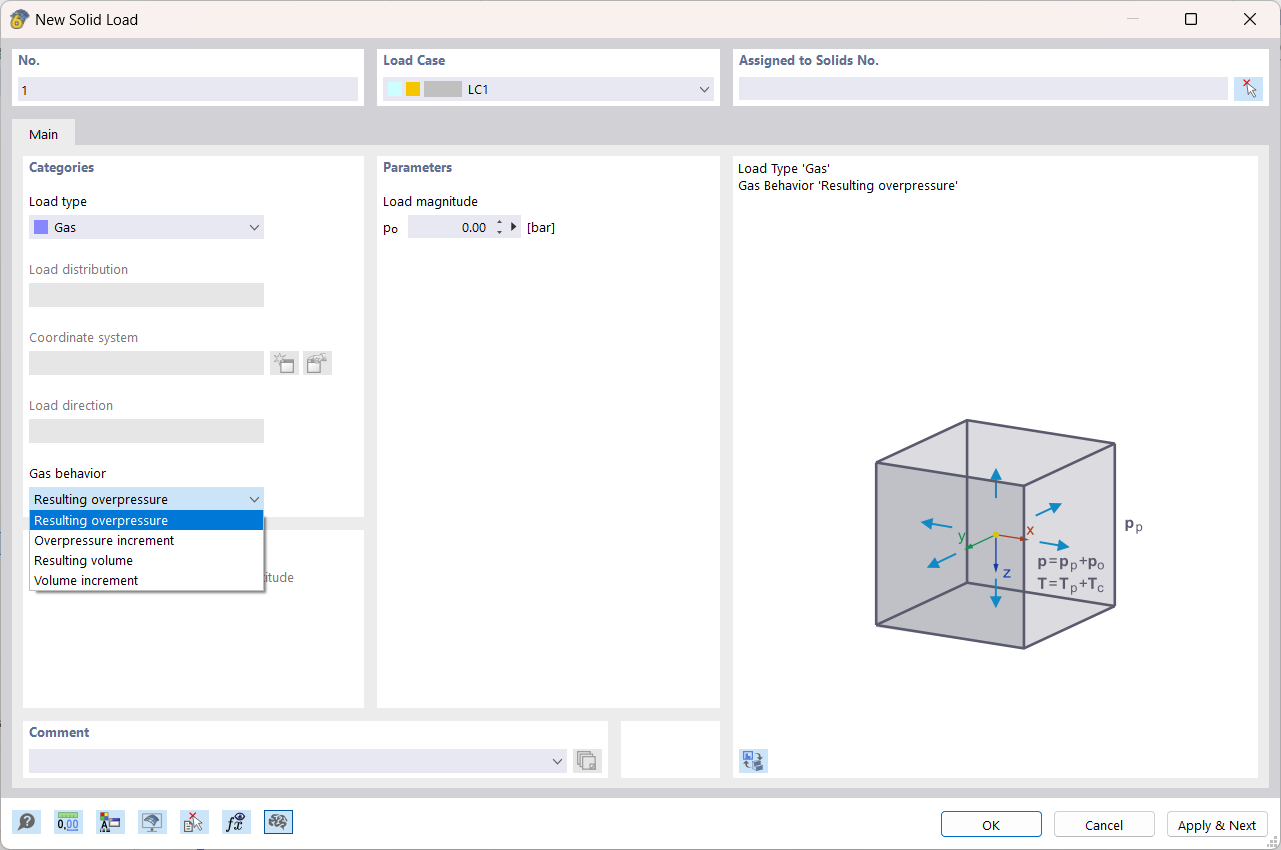Open Help via the question bubble icon
This screenshot has height=850, width=1281.
click(x=27, y=822)
